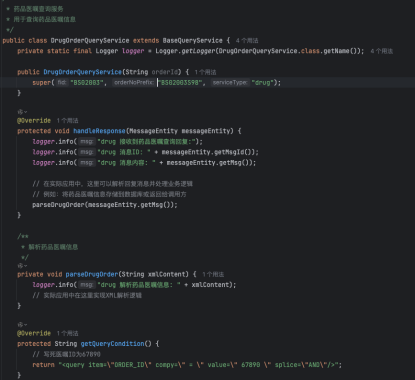
Task: Show the 1 usage hint beside getQueryCondition's @Override
Action: click(67, 333)
